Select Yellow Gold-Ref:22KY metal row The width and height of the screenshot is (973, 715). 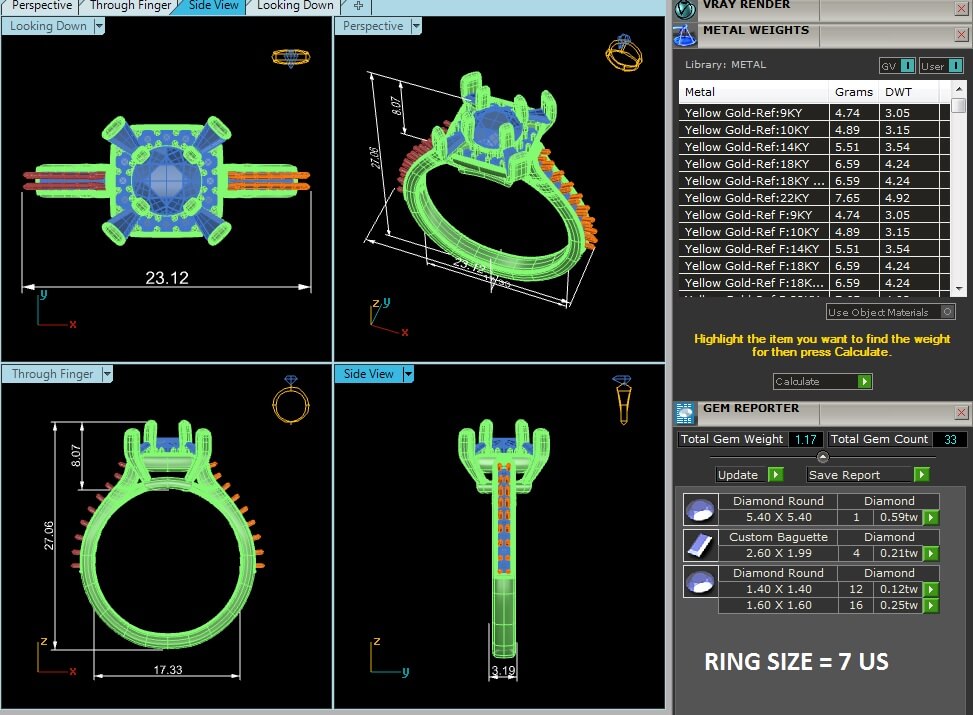(x=755, y=198)
